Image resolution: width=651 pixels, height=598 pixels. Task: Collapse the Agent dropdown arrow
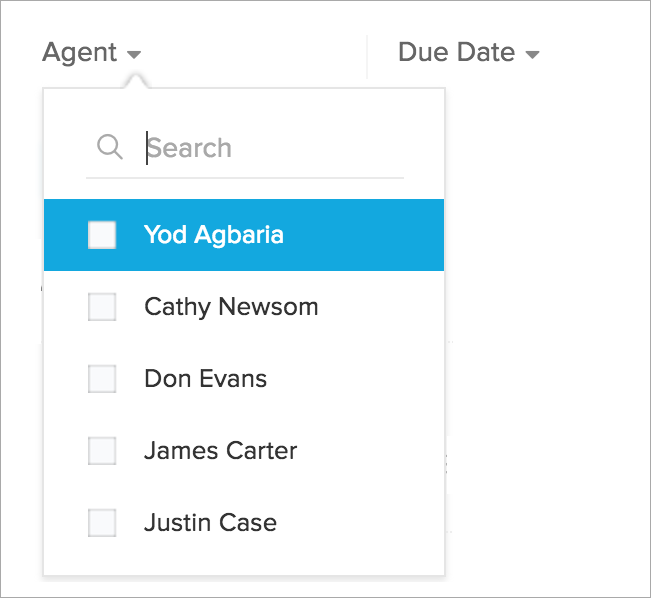click(134, 54)
